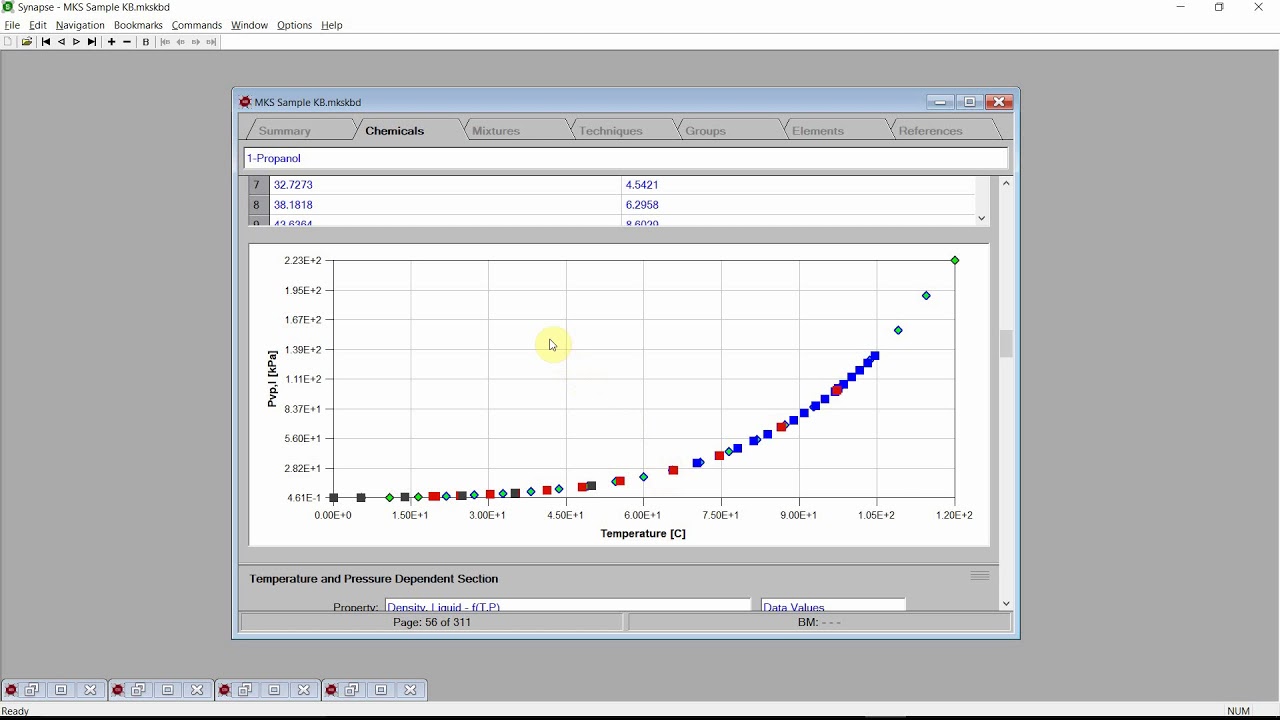Click the plus toolbar icon
This screenshot has width=1280, height=720.
click(x=111, y=42)
